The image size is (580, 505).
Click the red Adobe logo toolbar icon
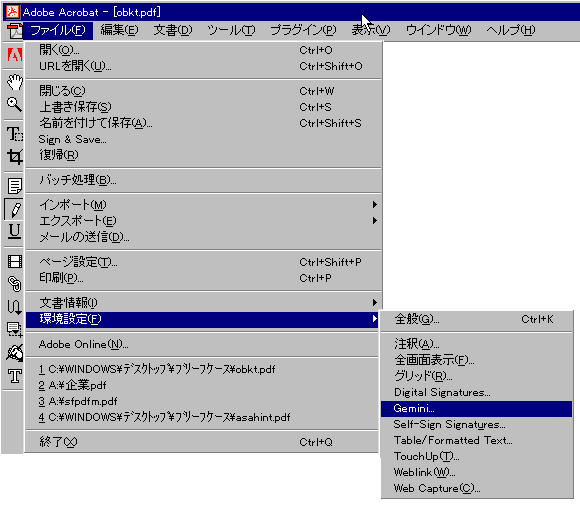(15, 55)
